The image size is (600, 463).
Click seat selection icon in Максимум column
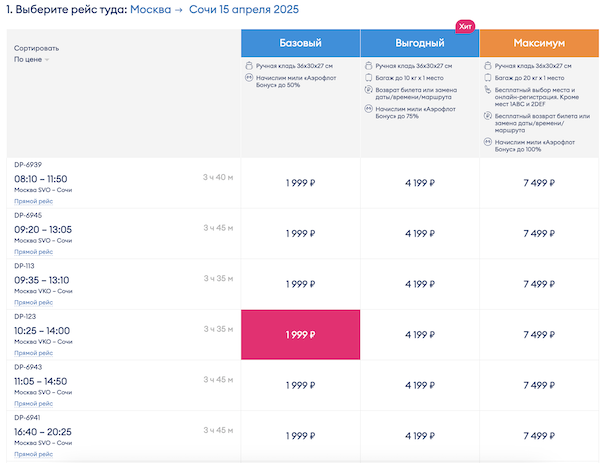486,89
